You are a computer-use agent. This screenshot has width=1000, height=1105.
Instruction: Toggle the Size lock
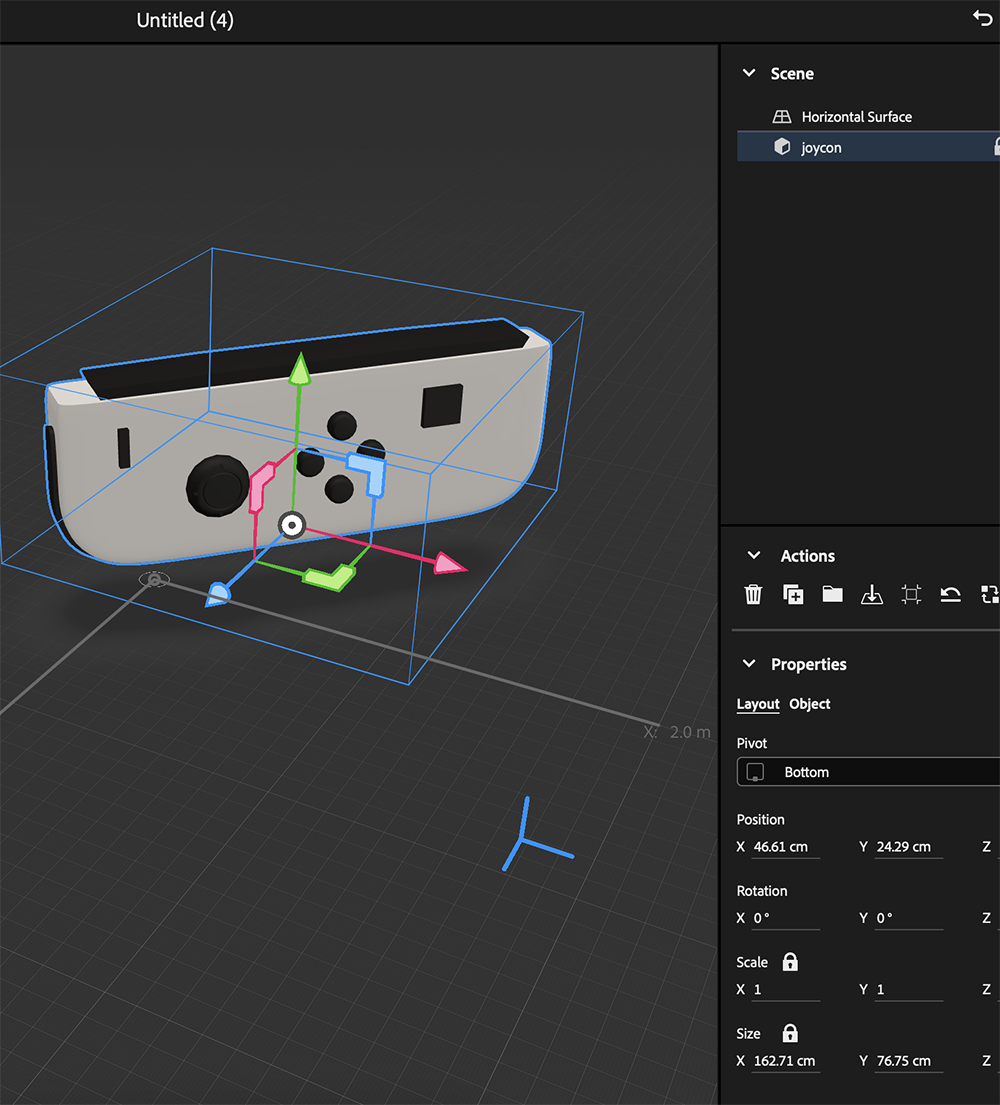(x=789, y=1033)
